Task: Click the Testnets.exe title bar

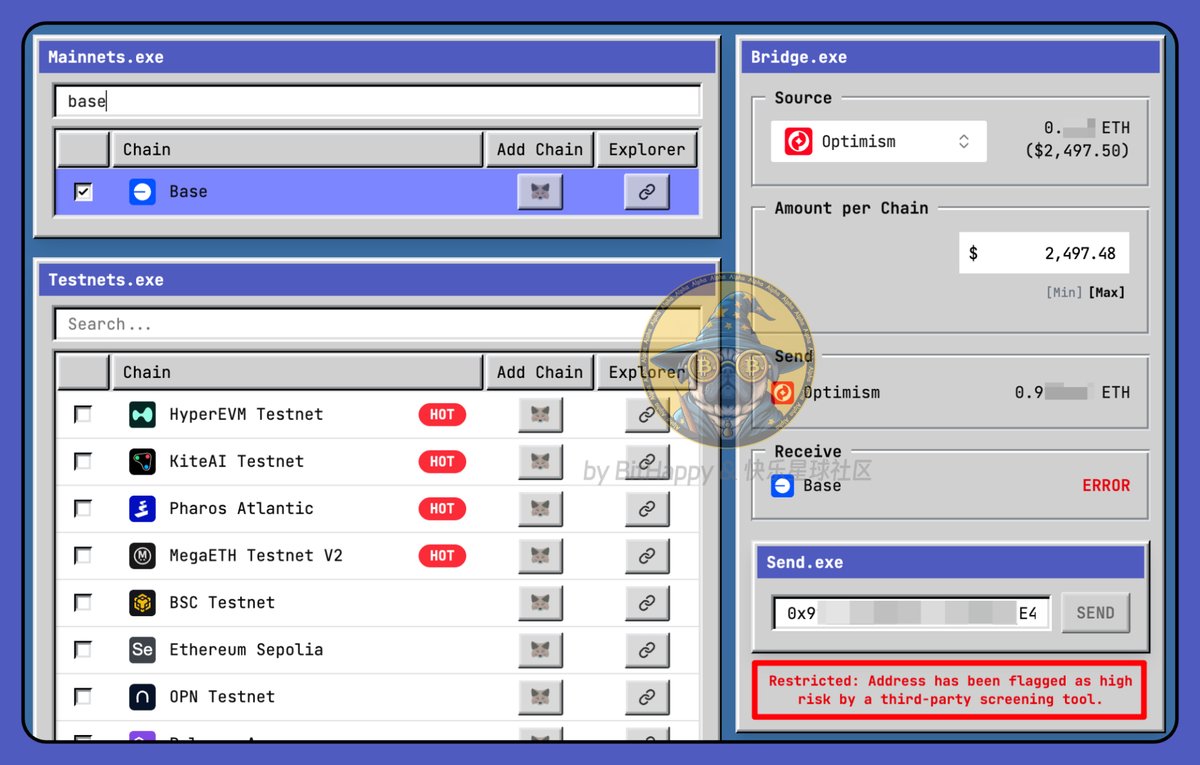Action: point(378,280)
